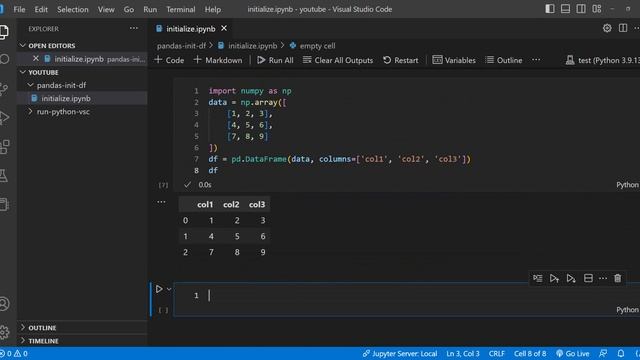Select initialize.ipynb in file tree
Image resolution: width=640 pixels, height=360 pixels.
(82, 98)
